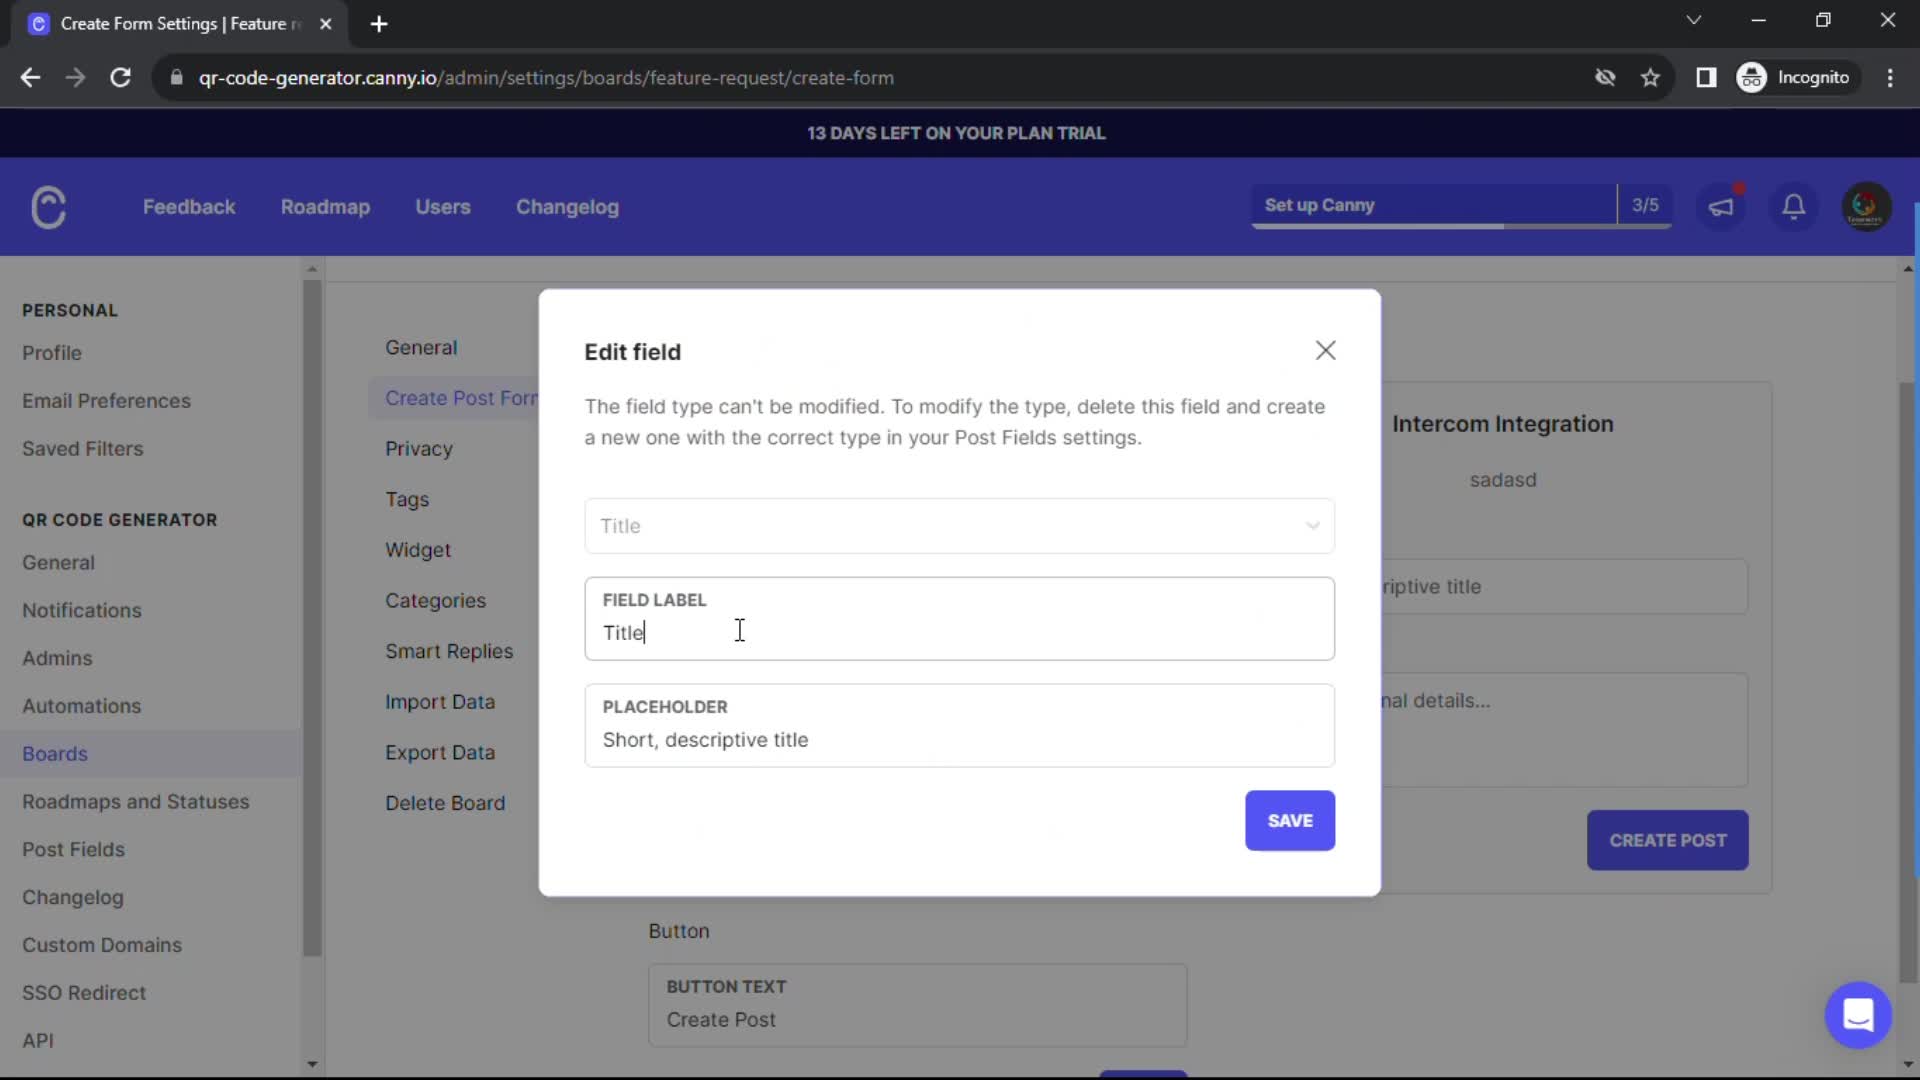1920x1080 pixels.
Task: Open Custom Domains settings in sidebar
Action: coord(103,945)
